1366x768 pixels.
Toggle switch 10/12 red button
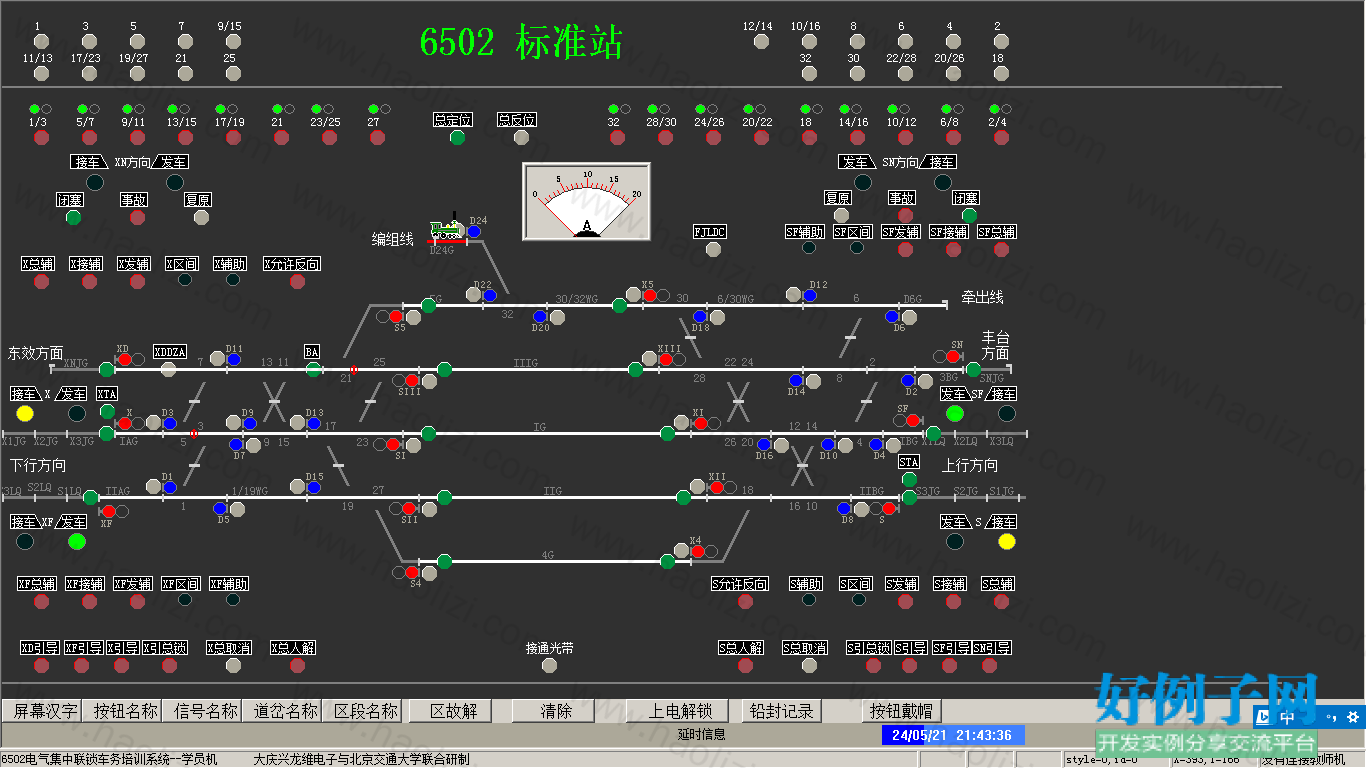point(905,137)
